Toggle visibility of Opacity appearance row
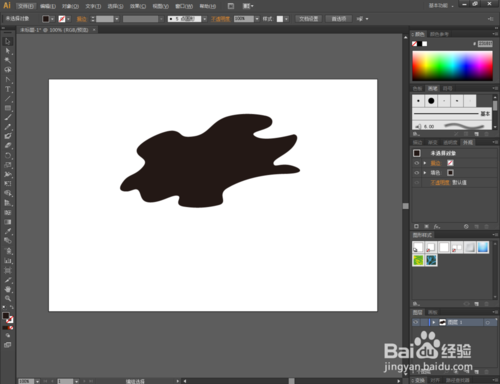This screenshot has width=500, height=384. [417, 183]
